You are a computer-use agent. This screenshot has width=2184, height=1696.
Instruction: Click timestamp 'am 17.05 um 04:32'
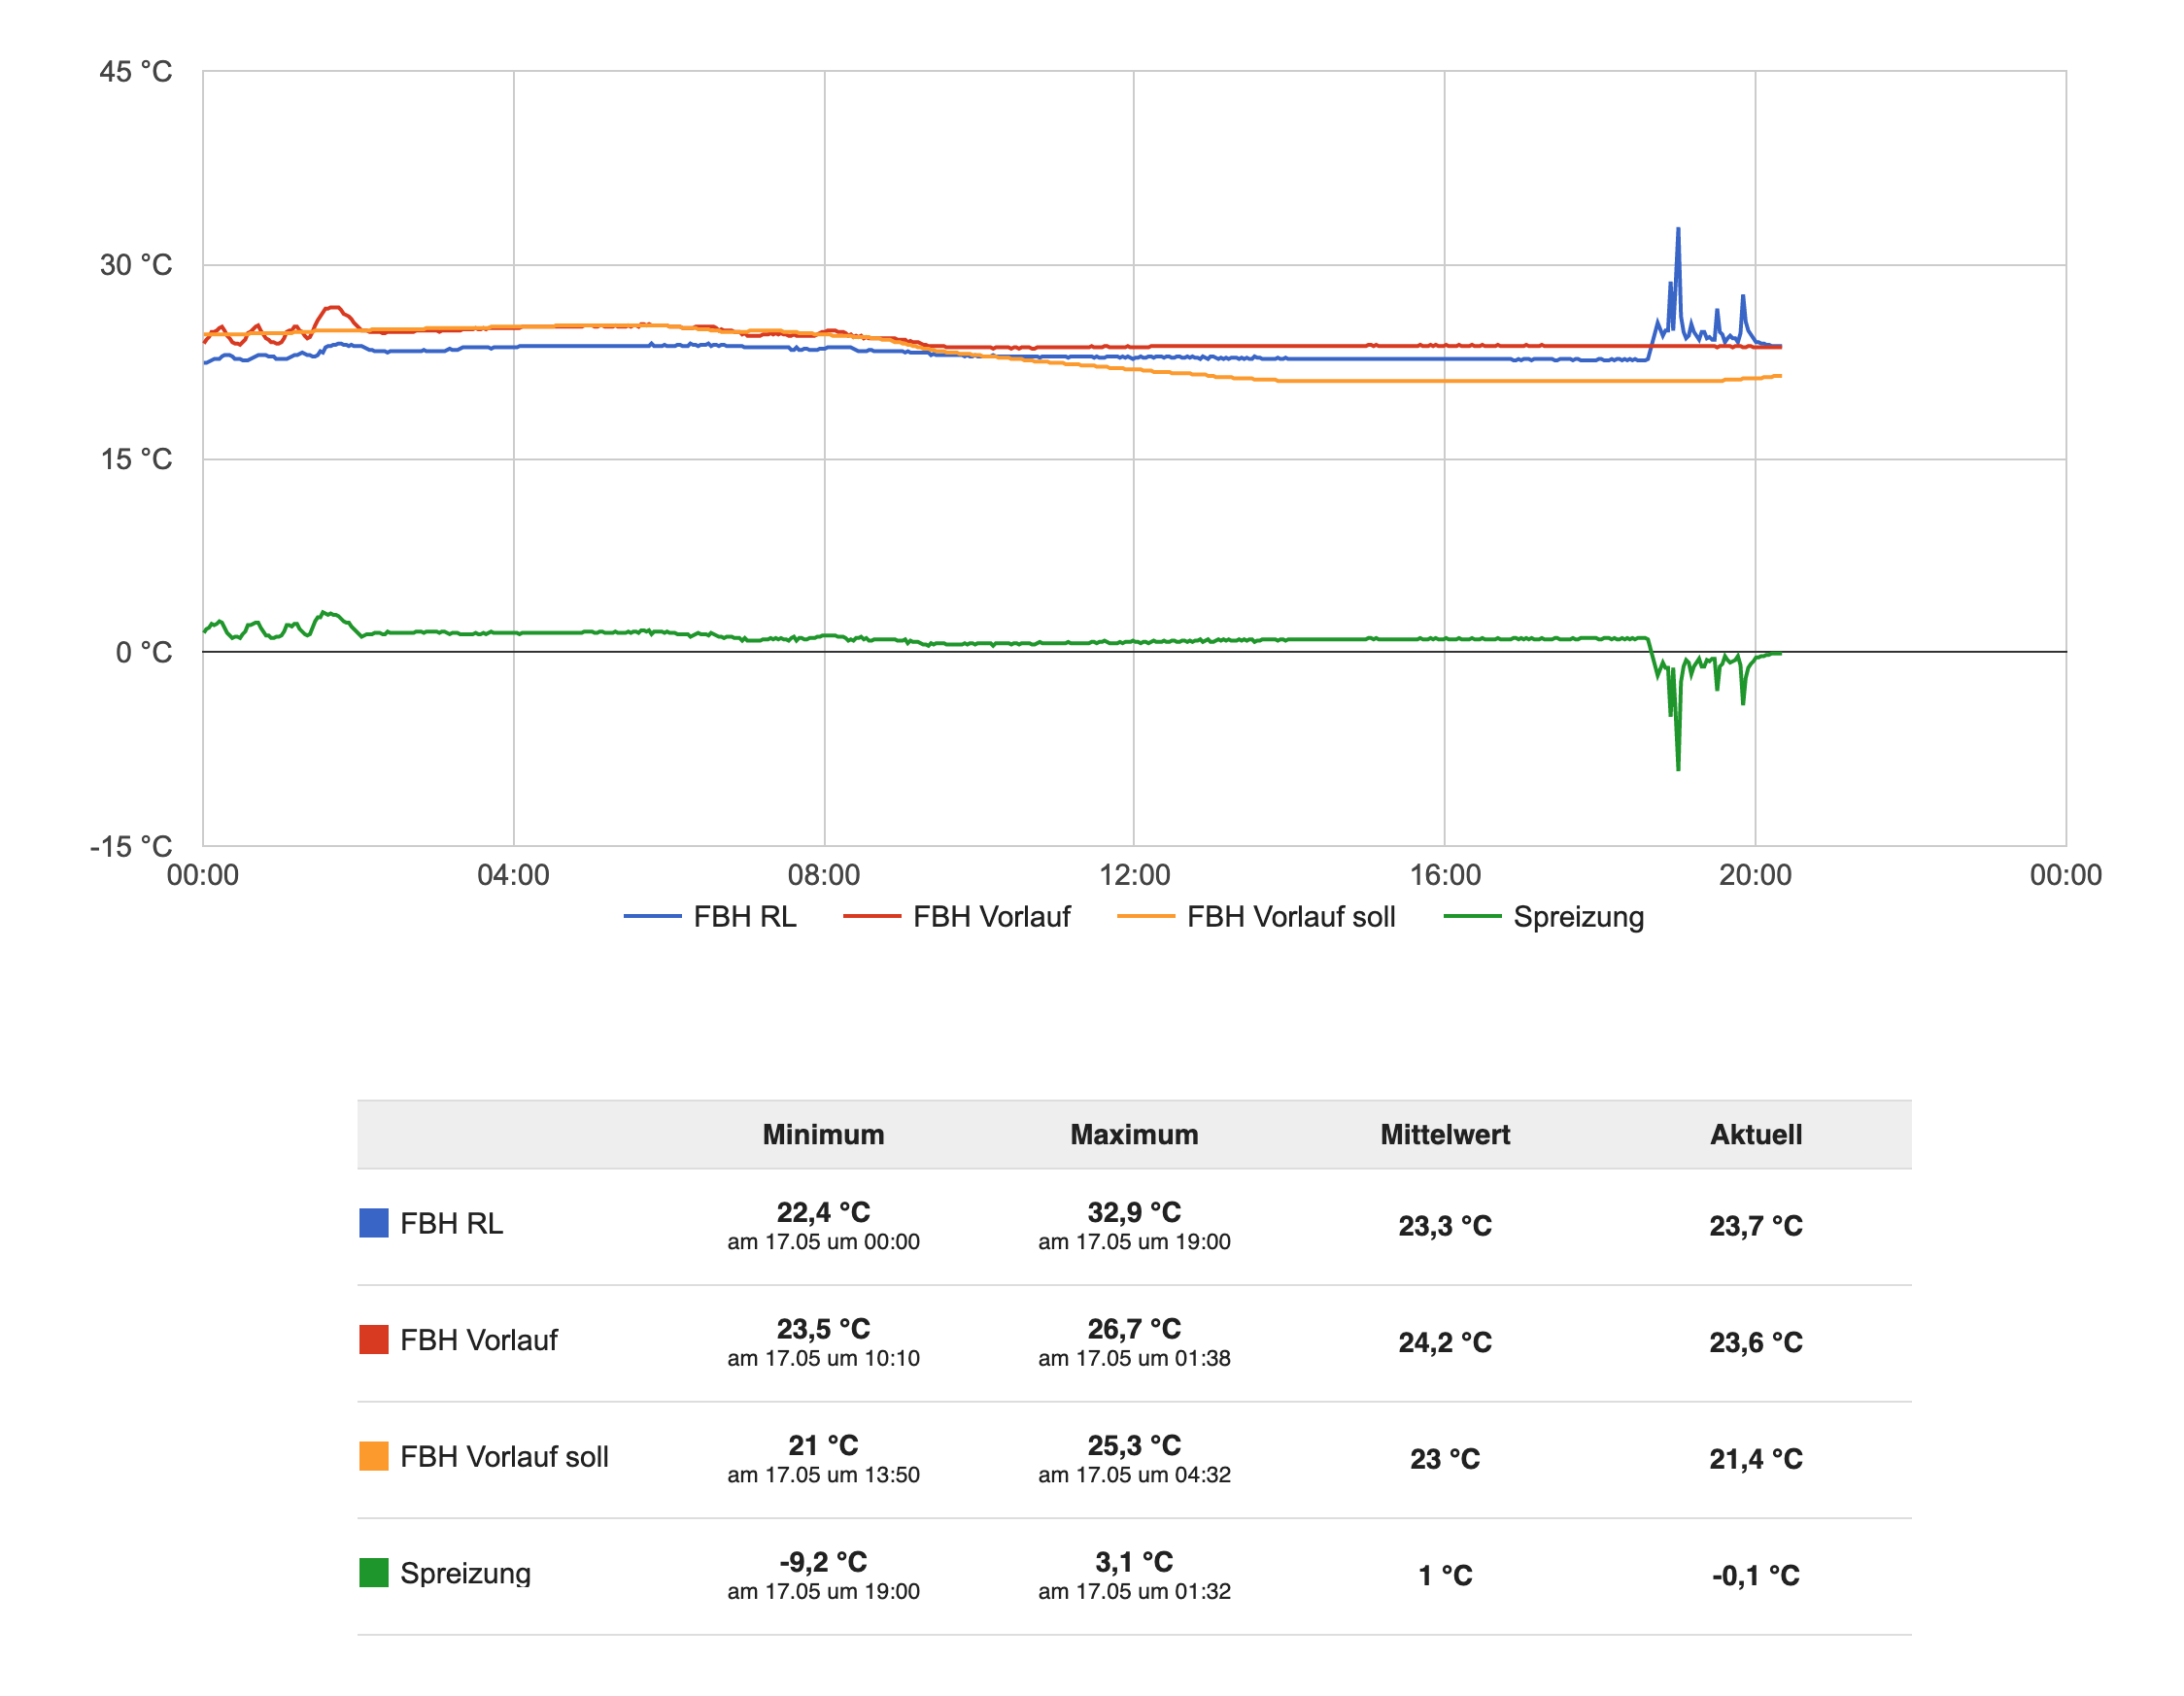pos(1134,1475)
